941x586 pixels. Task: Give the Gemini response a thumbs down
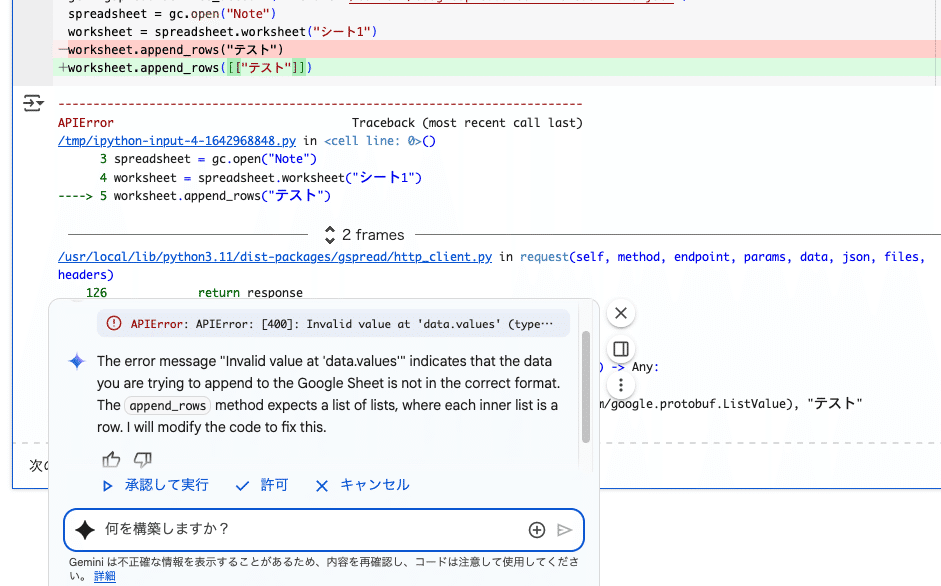141,459
